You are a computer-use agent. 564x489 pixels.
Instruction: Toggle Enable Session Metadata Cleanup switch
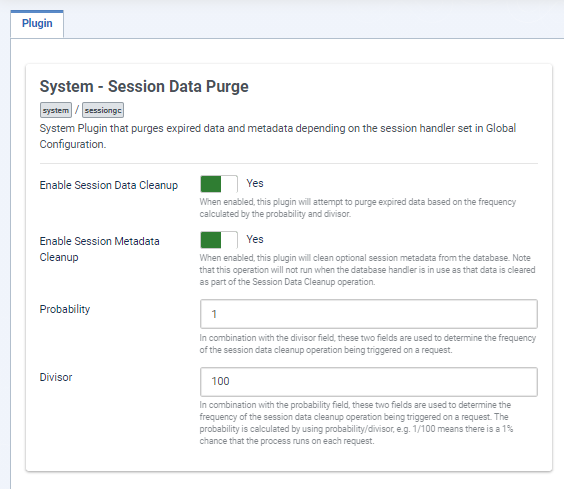click(x=219, y=240)
